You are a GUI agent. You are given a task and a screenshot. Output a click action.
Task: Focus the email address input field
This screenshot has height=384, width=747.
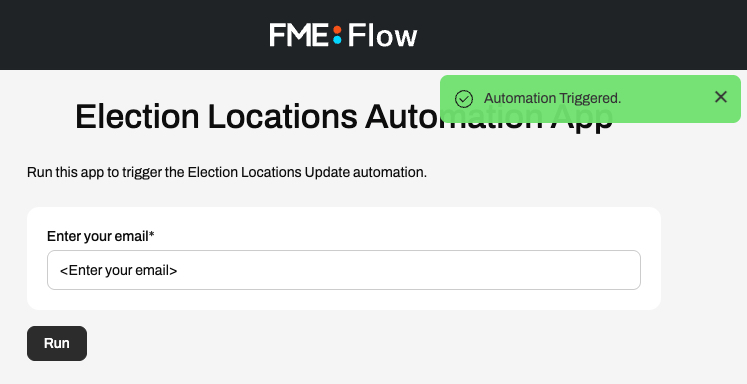click(344, 270)
